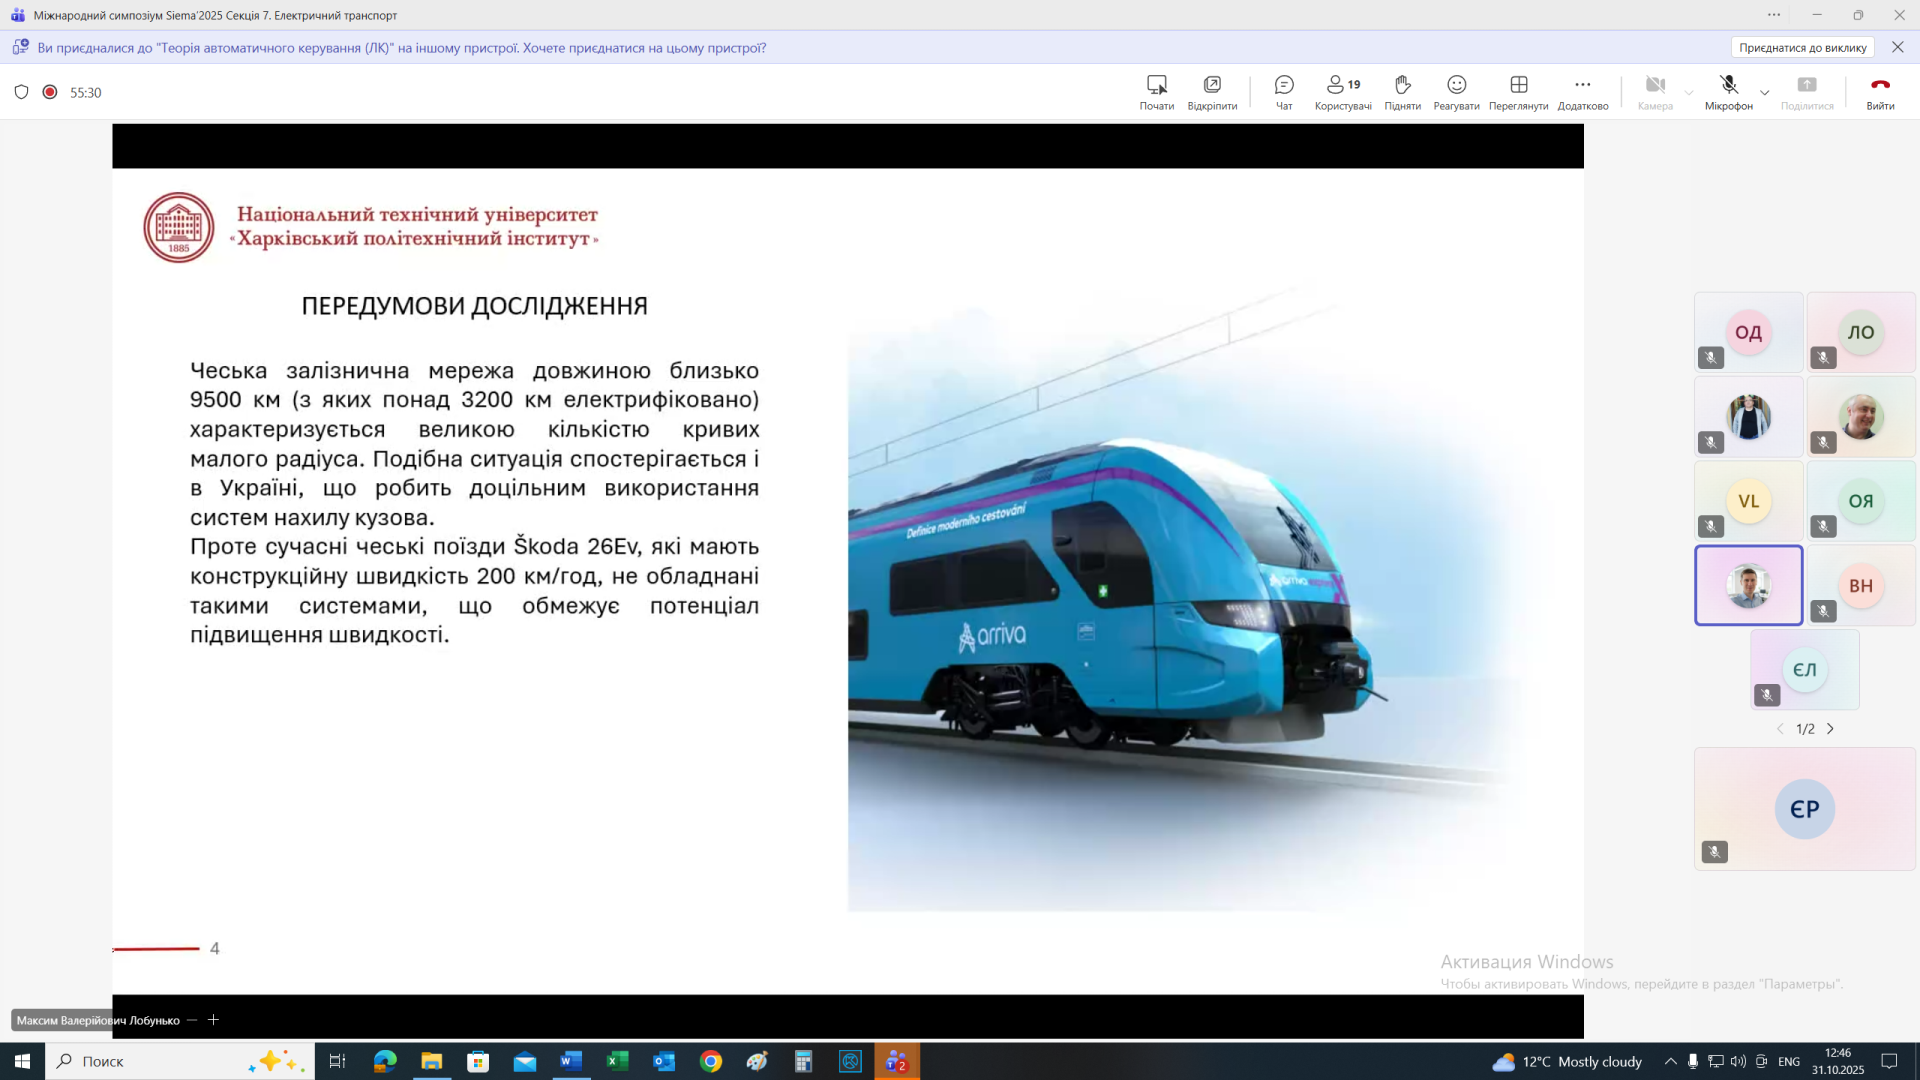
Task: Dismiss the join notification banner
Action: [x=1897, y=48]
